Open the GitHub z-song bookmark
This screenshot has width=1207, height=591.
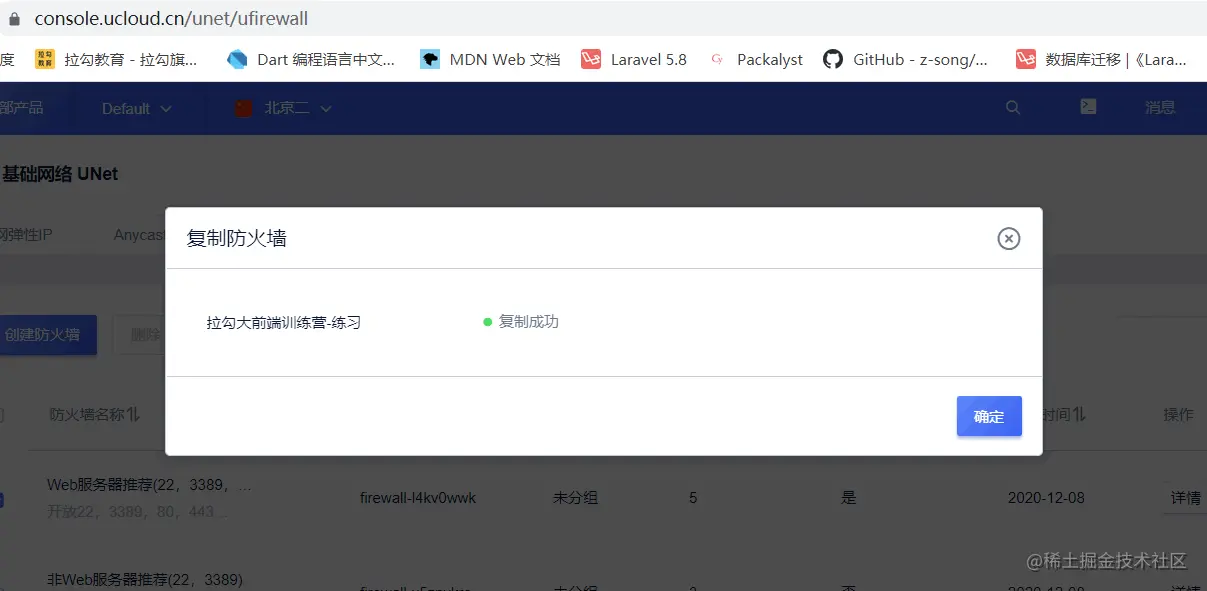click(x=906, y=59)
